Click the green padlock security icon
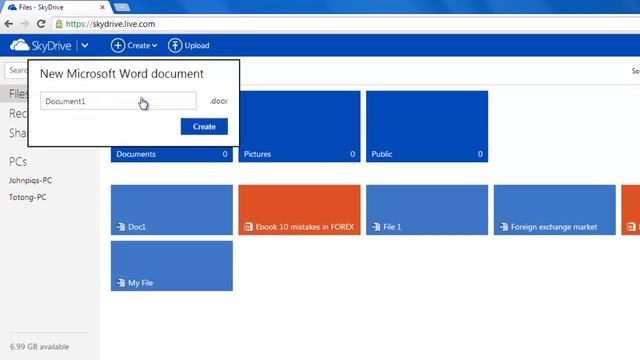Viewport: 640px width, 360px height. 59,24
